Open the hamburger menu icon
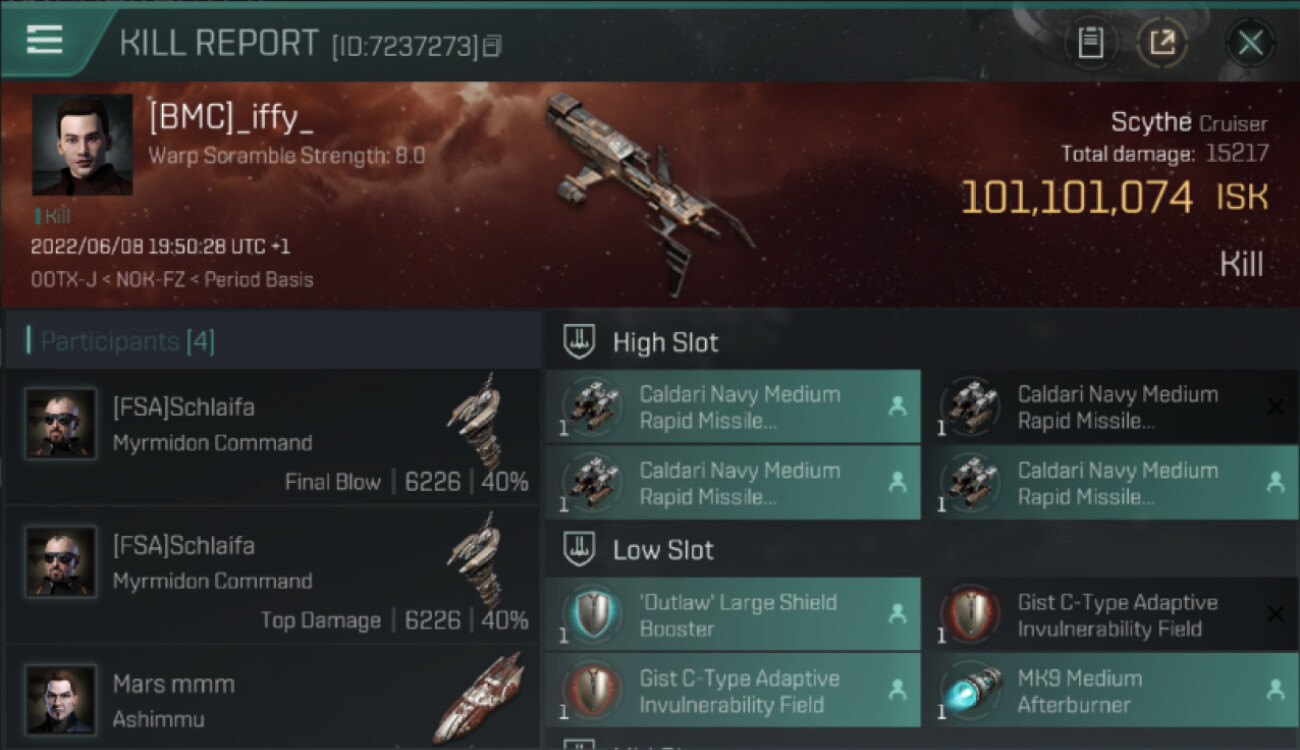Viewport: 1300px width, 750px height. [45, 40]
